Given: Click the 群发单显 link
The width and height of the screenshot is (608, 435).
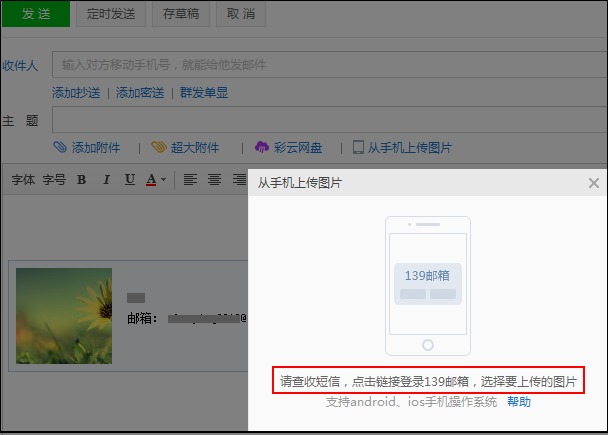Looking at the screenshot, I should pyautogui.click(x=204, y=93).
